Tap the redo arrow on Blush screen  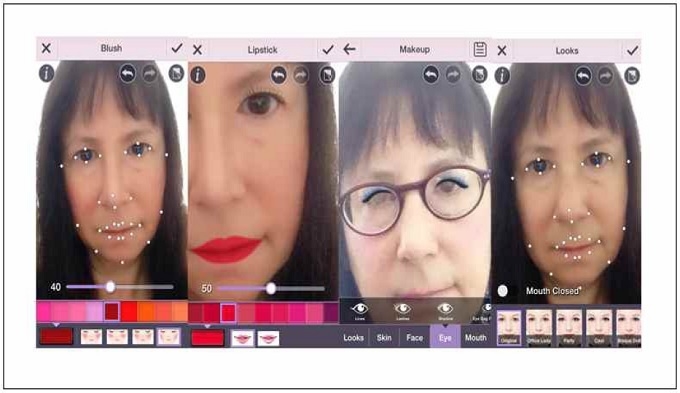click(x=150, y=74)
